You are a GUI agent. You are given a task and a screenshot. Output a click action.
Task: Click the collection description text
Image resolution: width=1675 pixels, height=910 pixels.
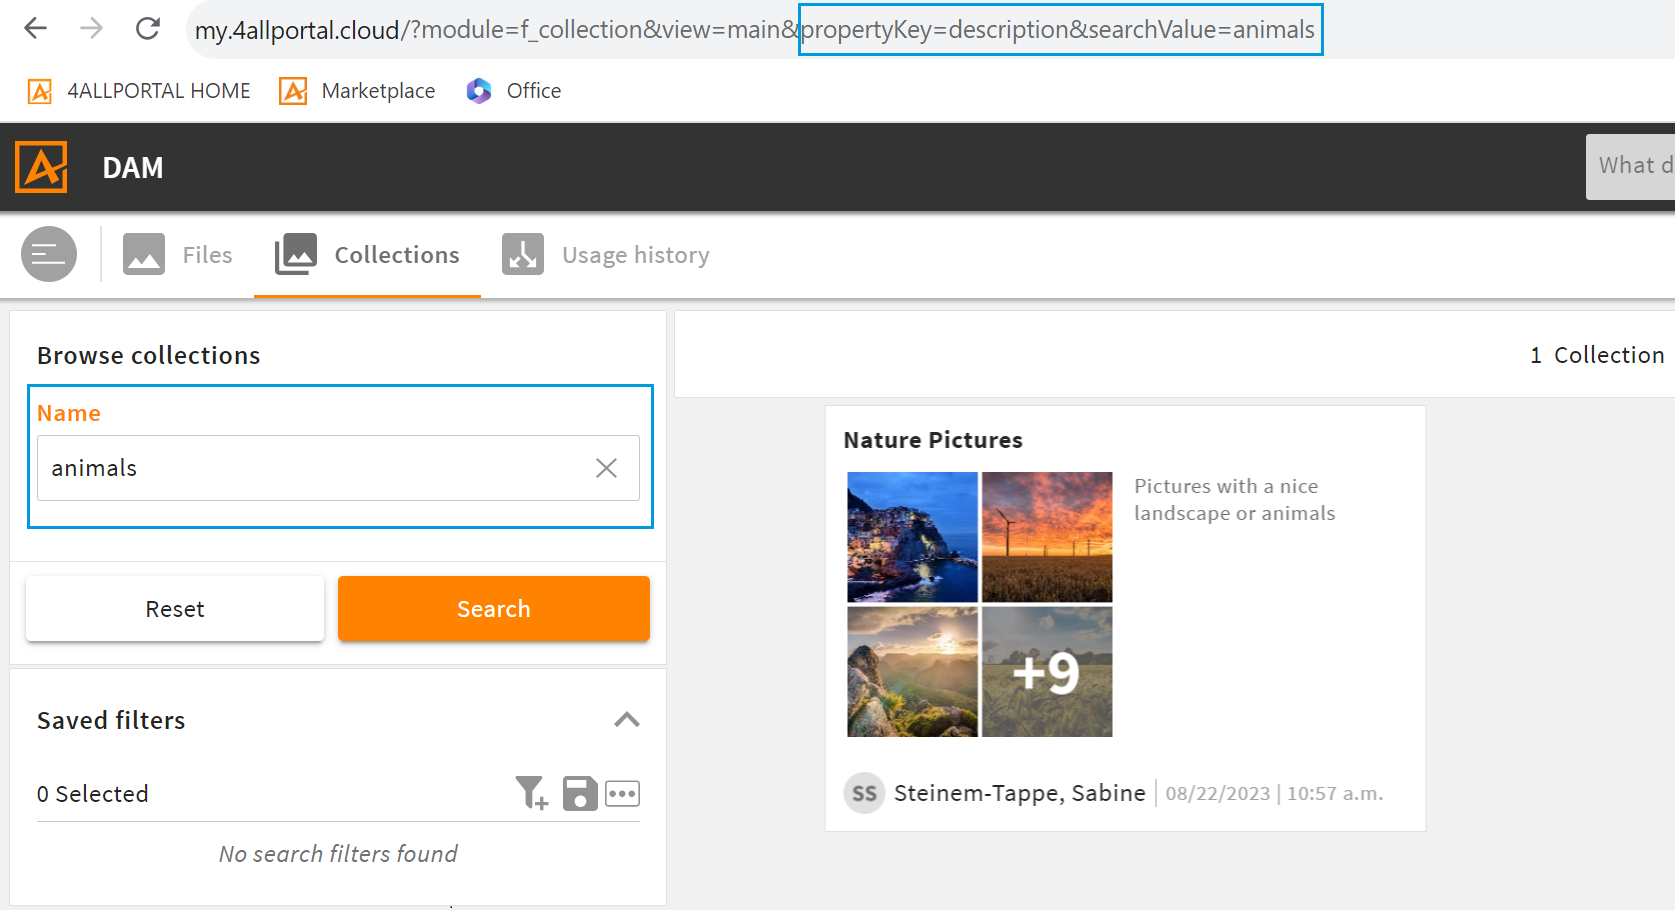[1234, 500]
